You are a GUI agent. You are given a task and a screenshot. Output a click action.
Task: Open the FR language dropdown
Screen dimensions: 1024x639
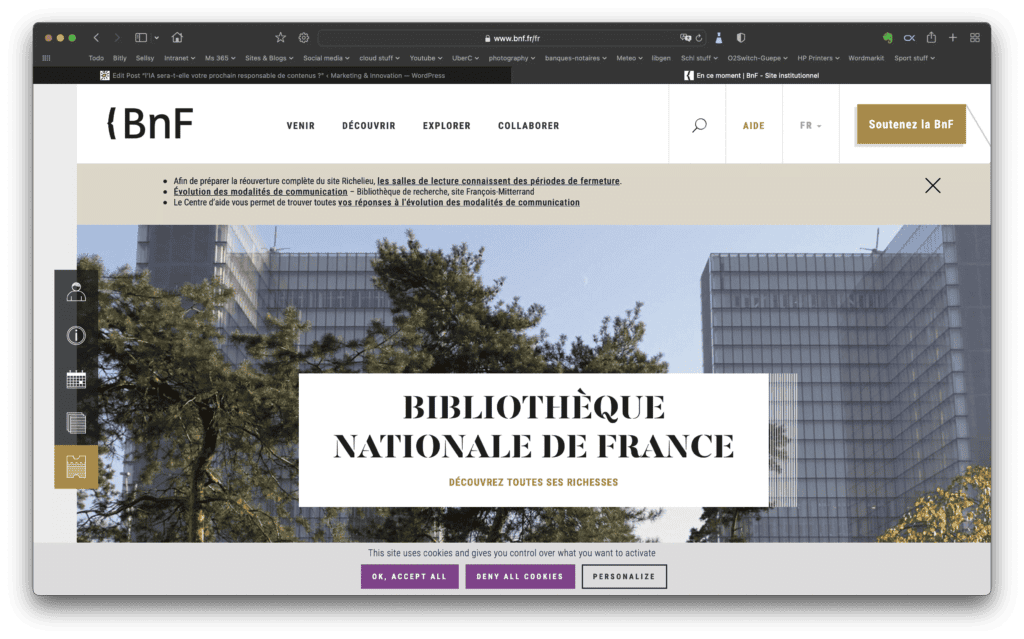point(810,125)
